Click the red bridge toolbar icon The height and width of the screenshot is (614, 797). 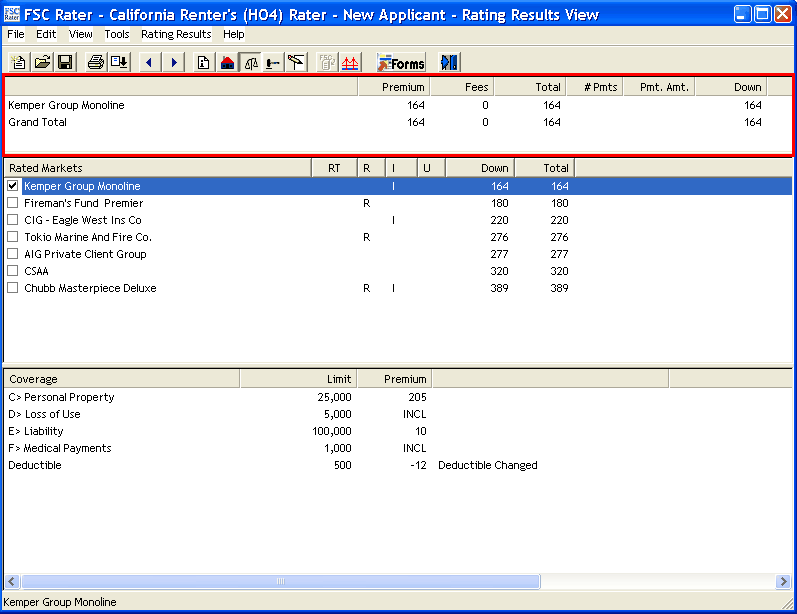pos(350,63)
